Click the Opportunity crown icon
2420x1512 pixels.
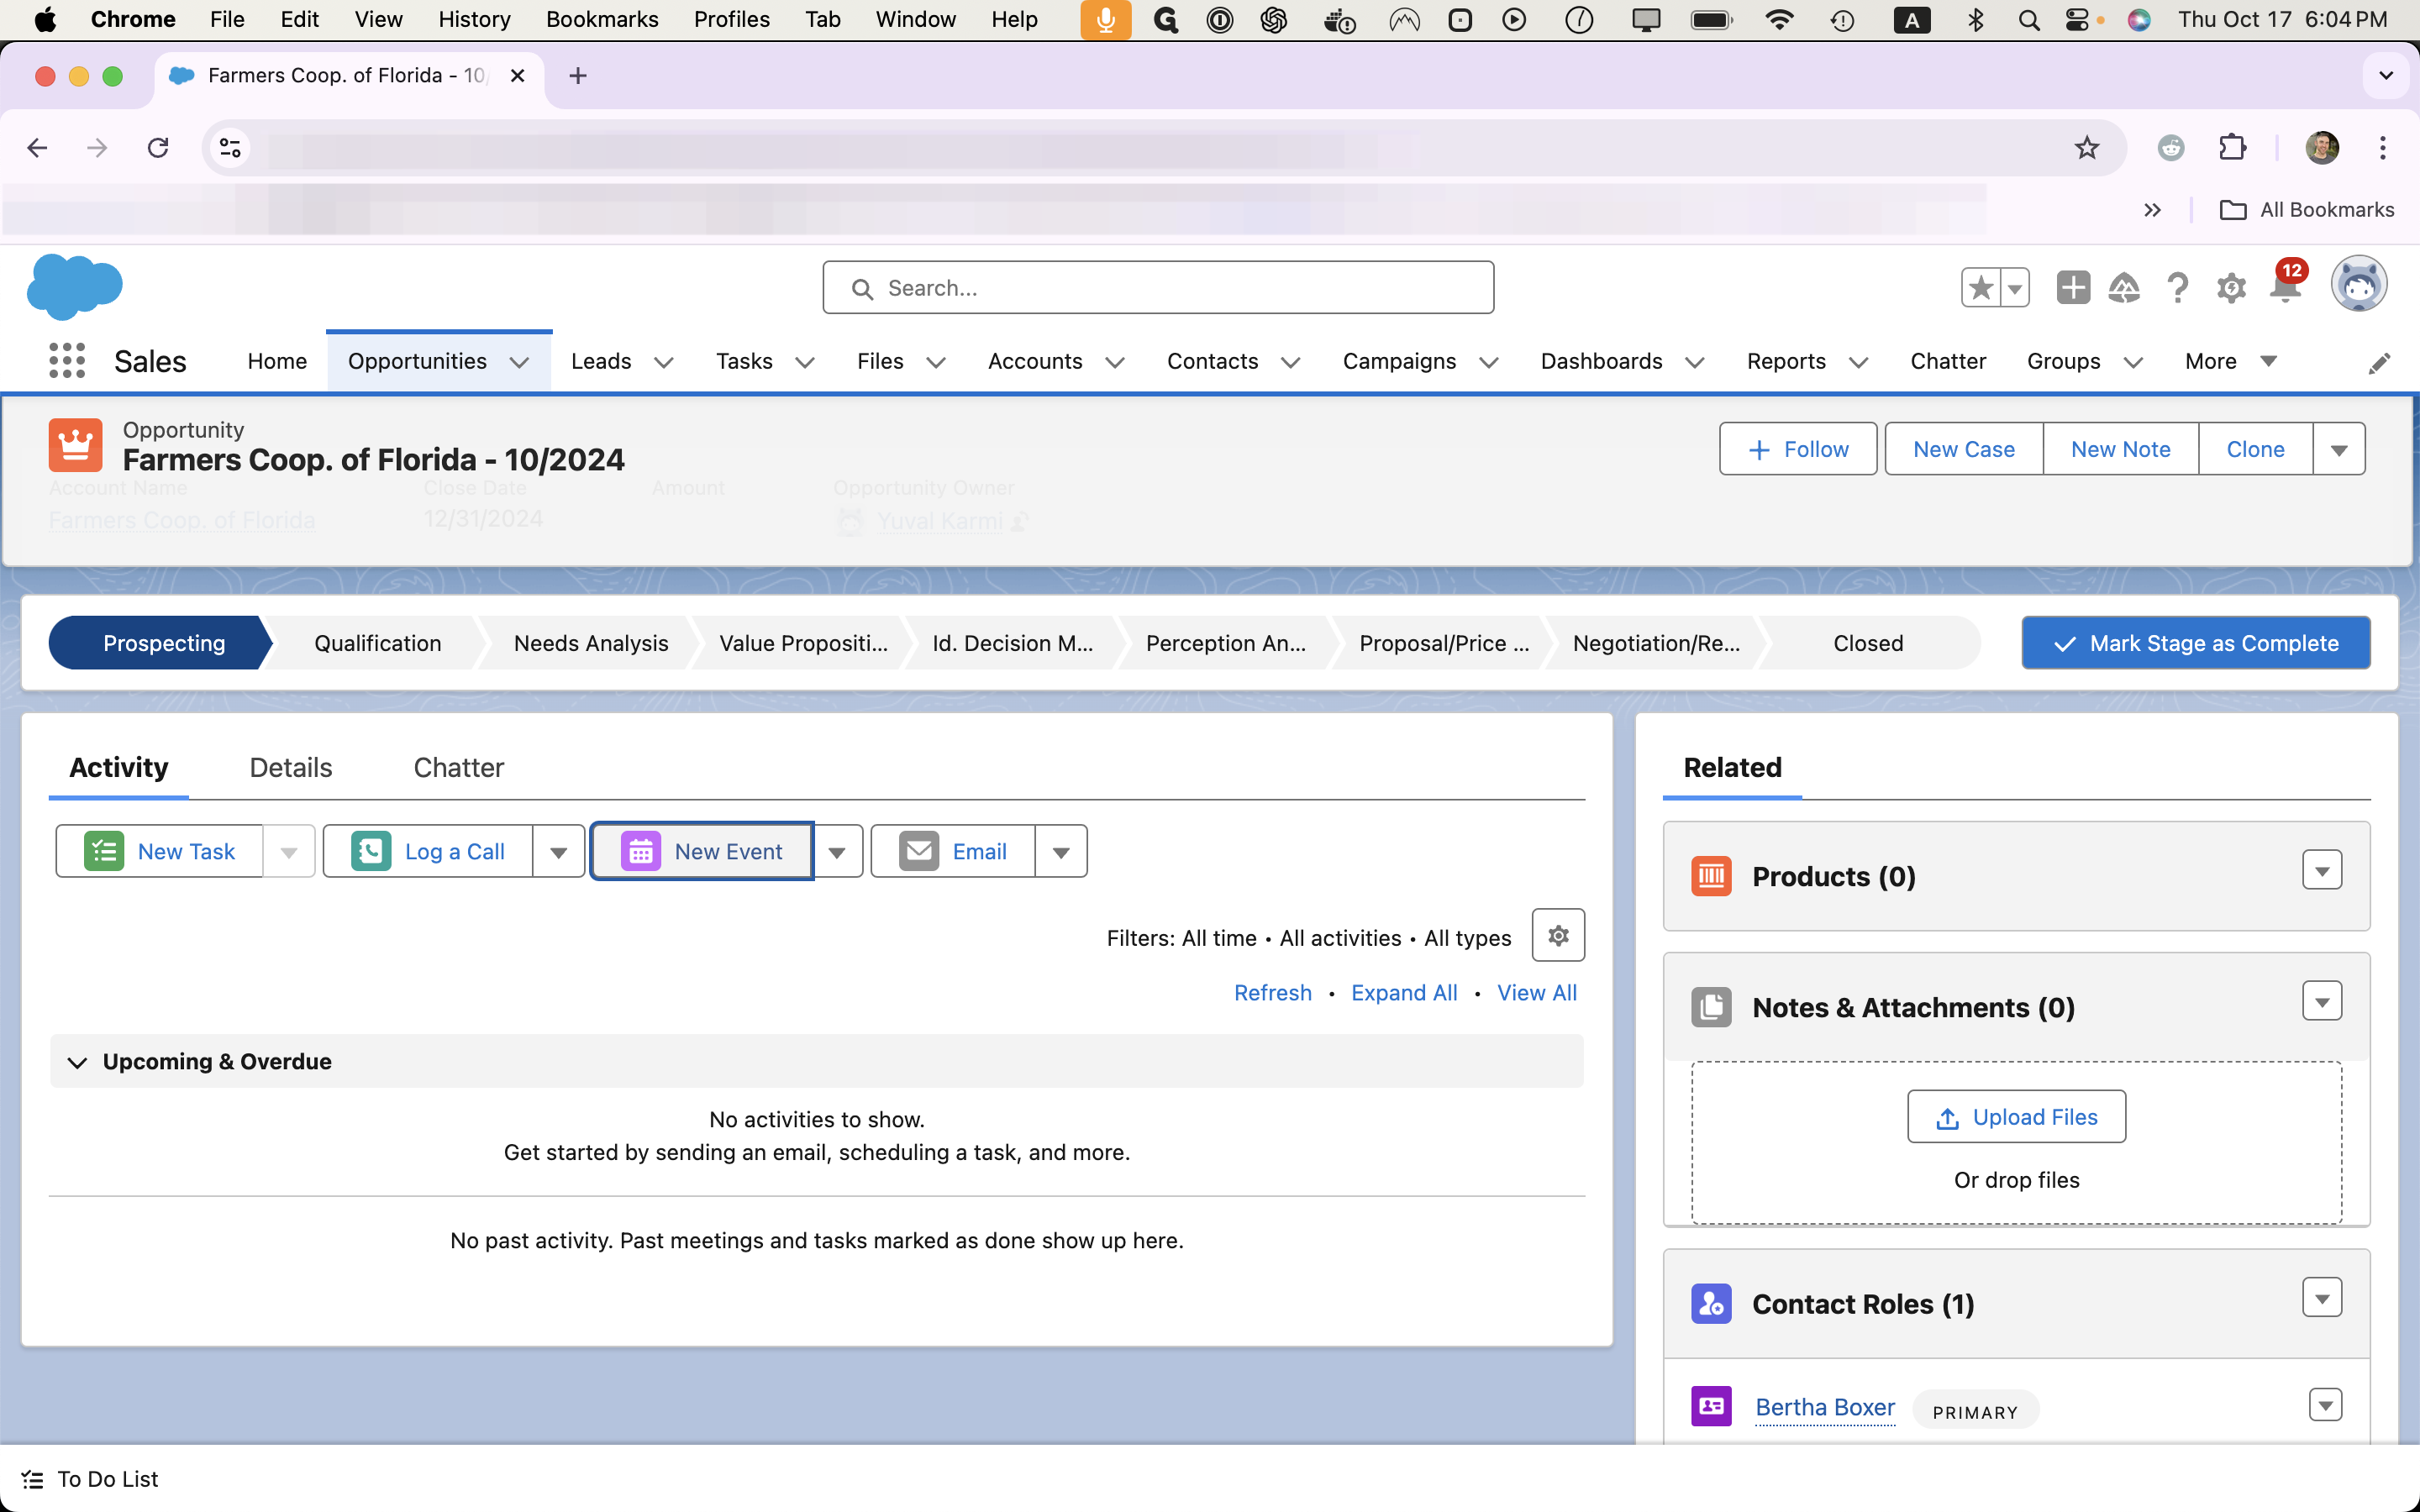(x=75, y=445)
